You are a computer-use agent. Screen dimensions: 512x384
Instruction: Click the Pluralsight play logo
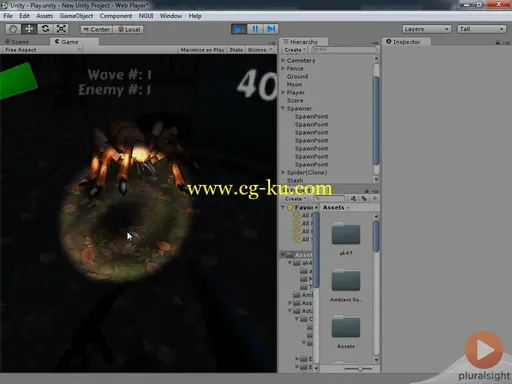pyautogui.click(x=484, y=350)
